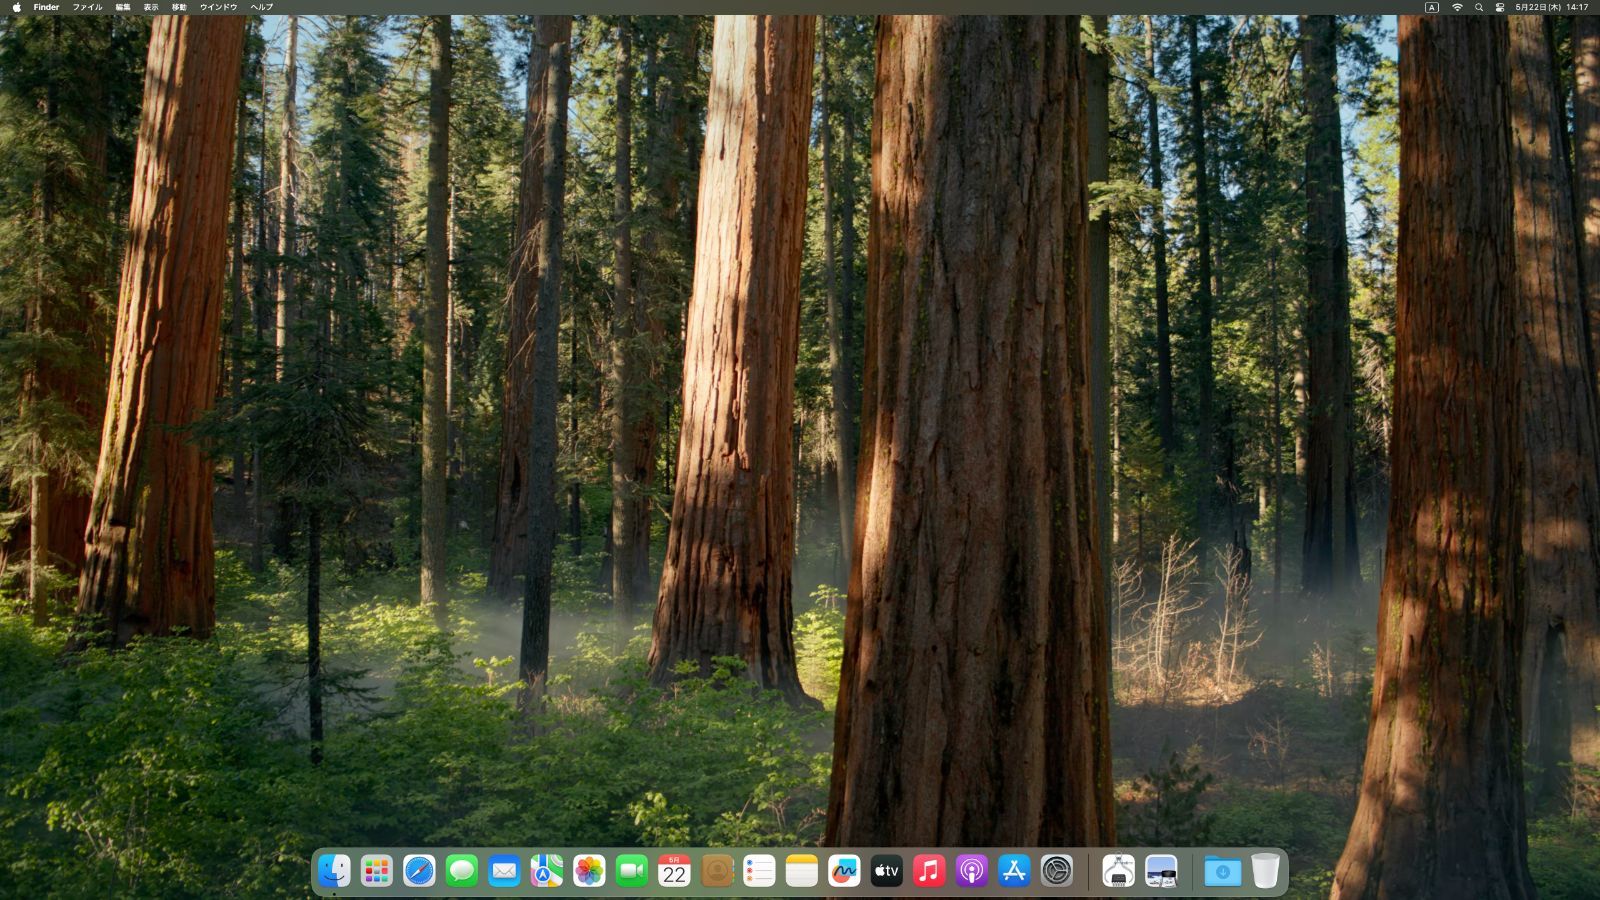Open Preview app in the Dock
The image size is (1600, 900).
1161,871
